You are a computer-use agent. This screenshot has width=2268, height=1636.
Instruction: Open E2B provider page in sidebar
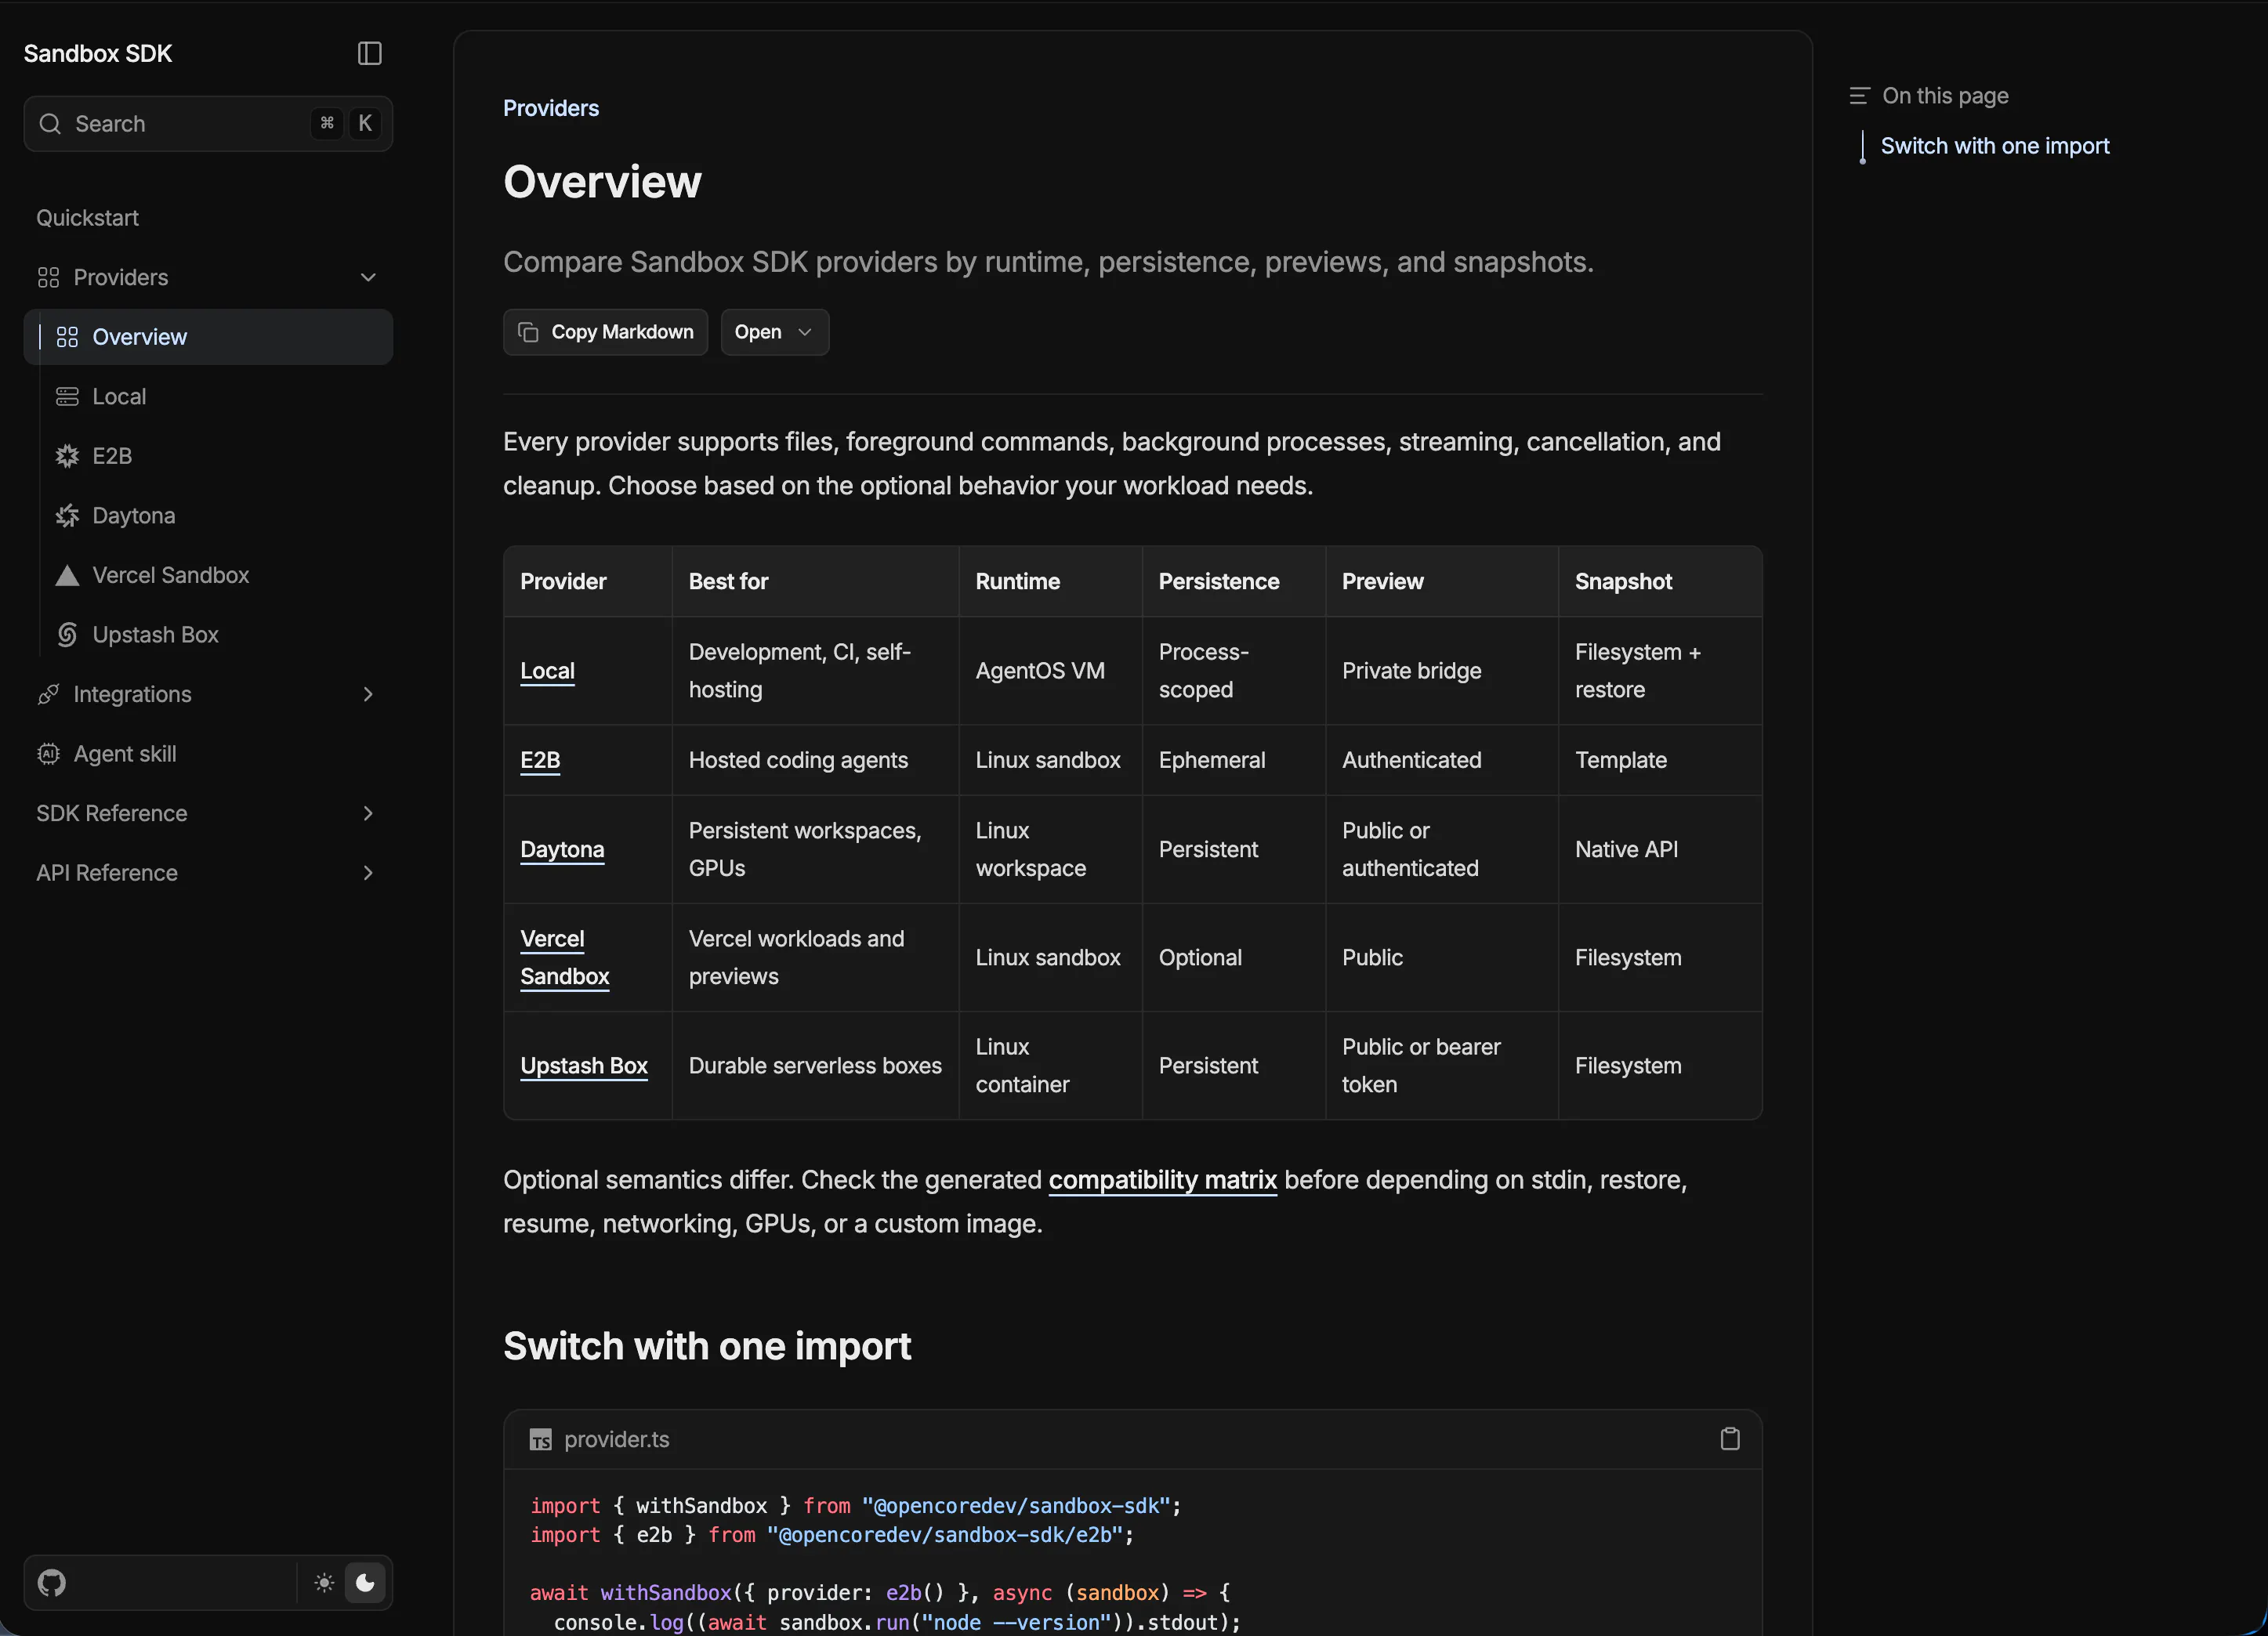(x=112, y=456)
